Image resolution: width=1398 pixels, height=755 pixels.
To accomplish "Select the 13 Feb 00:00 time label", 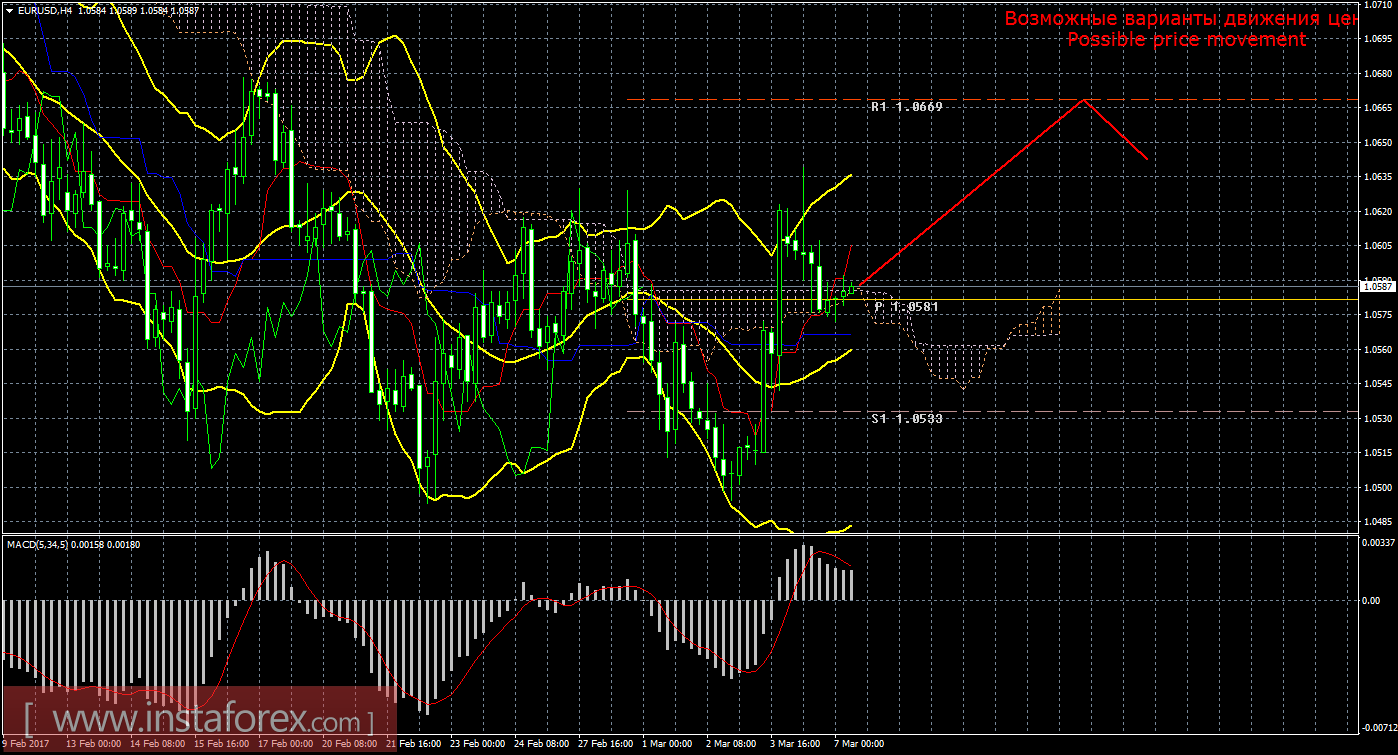I will click(93, 744).
